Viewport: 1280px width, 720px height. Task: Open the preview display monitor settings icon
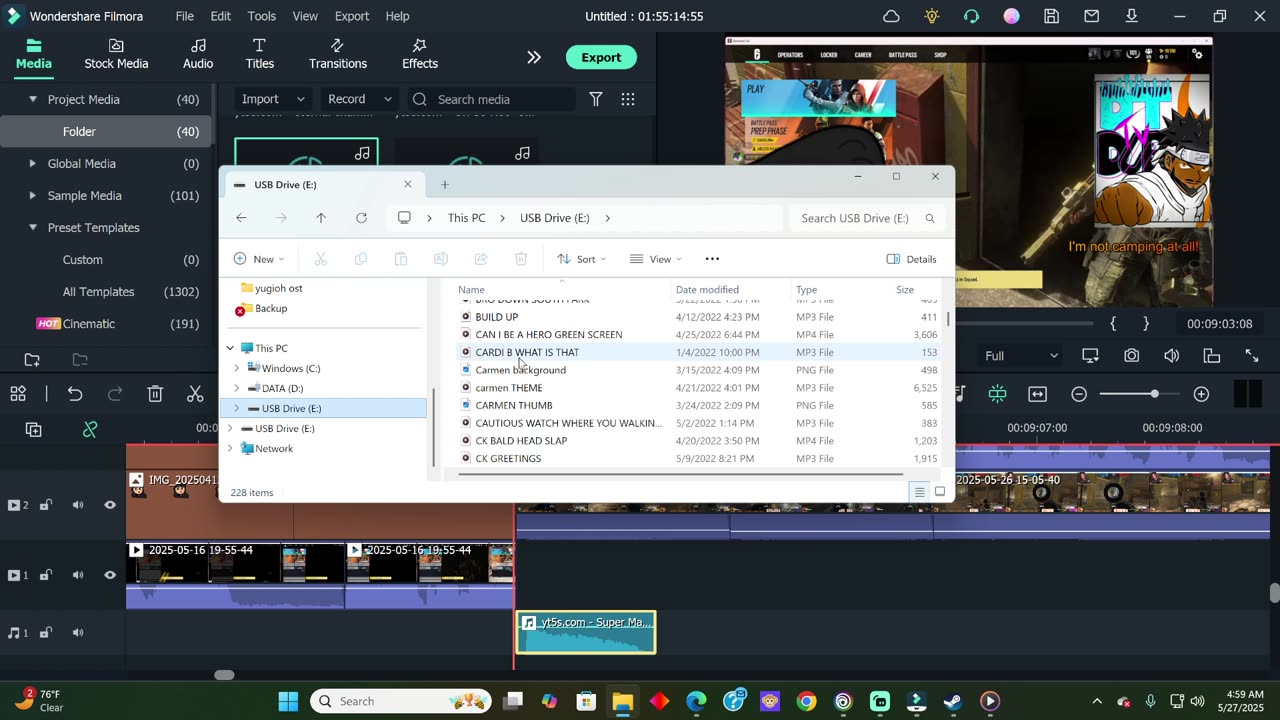pos(1091,356)
